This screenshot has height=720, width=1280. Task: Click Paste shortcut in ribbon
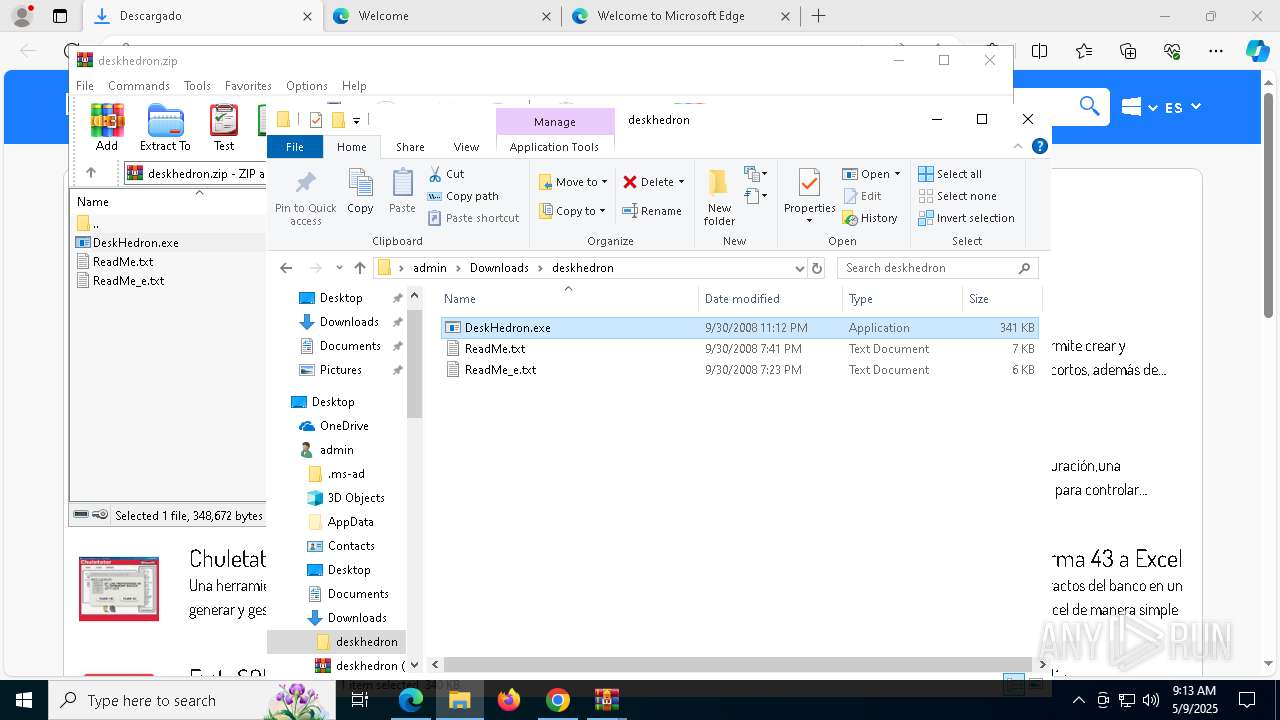pos(474,218)
